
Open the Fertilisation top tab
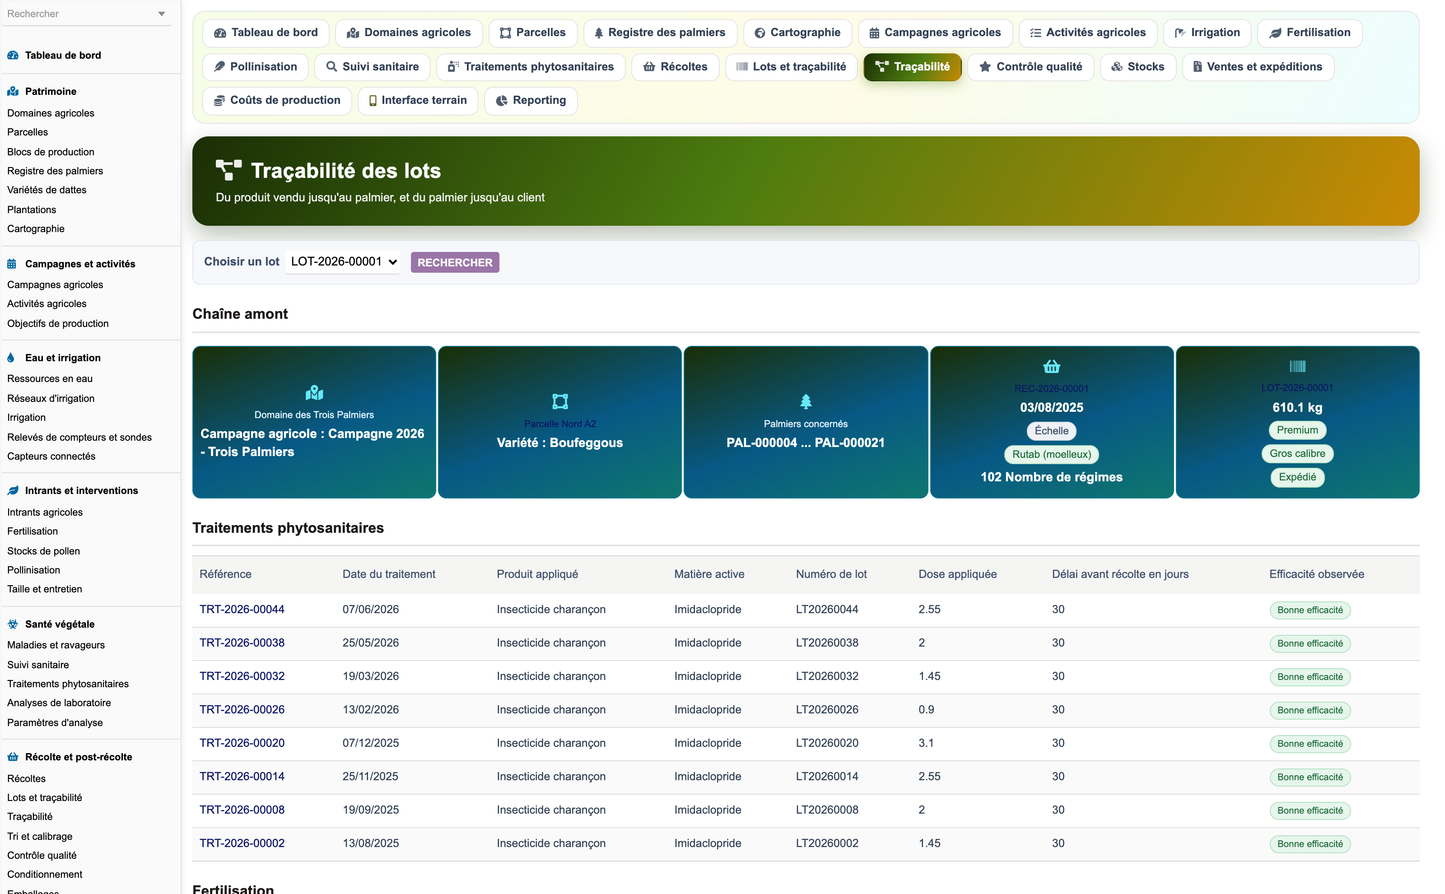1309,33
